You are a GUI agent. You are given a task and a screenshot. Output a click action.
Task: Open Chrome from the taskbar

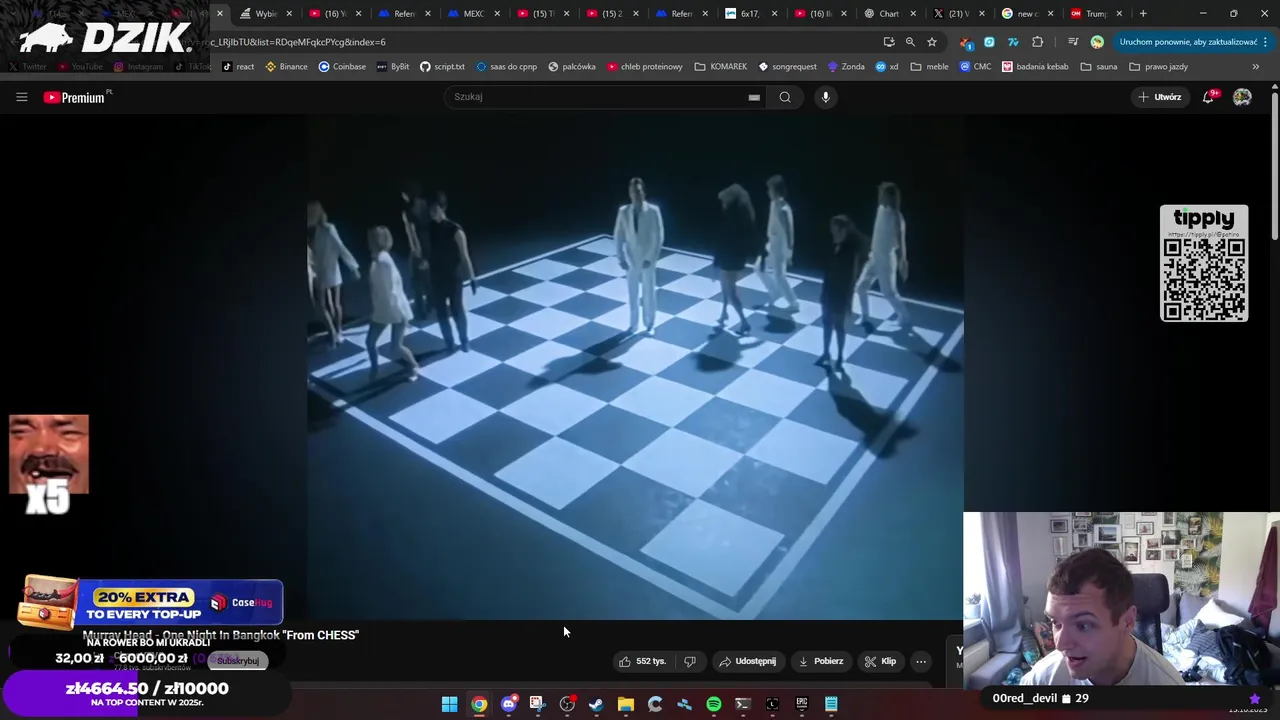[x=479, y=704]
